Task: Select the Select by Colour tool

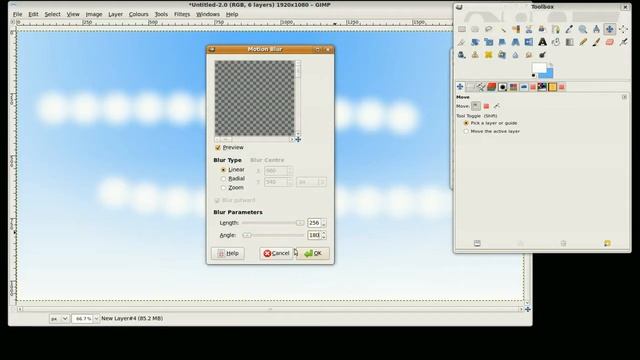Action: [x=516, y=29]
